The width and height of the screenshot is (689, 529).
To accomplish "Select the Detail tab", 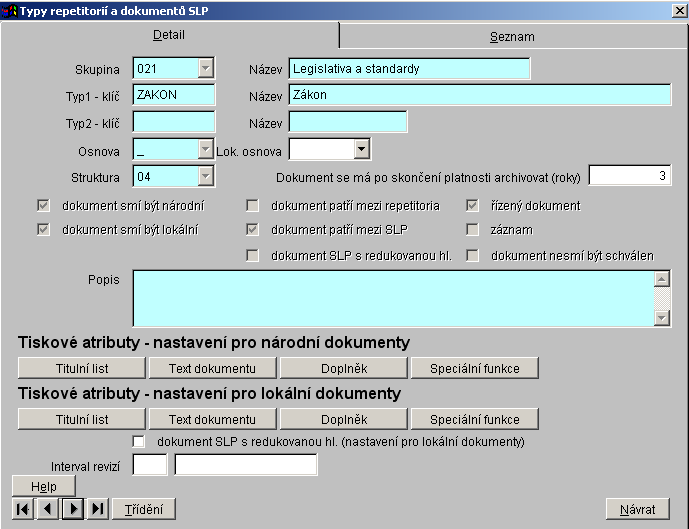I will [169, 35].
